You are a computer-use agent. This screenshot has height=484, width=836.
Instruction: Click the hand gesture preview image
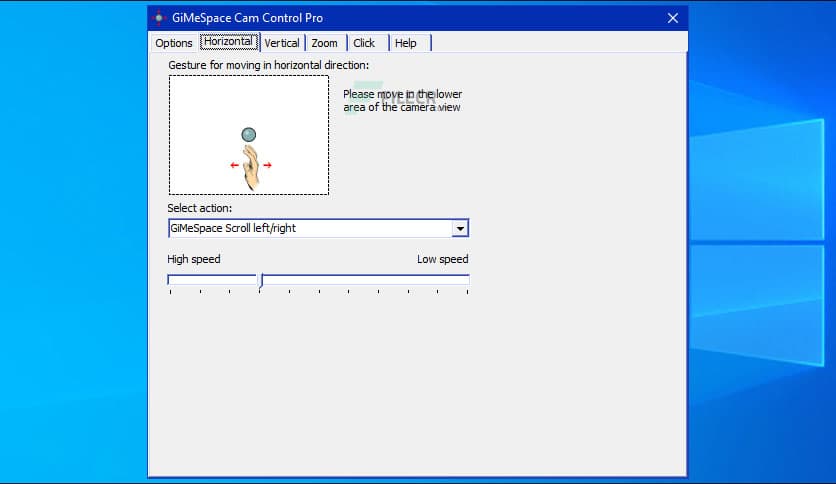point(249,135)
